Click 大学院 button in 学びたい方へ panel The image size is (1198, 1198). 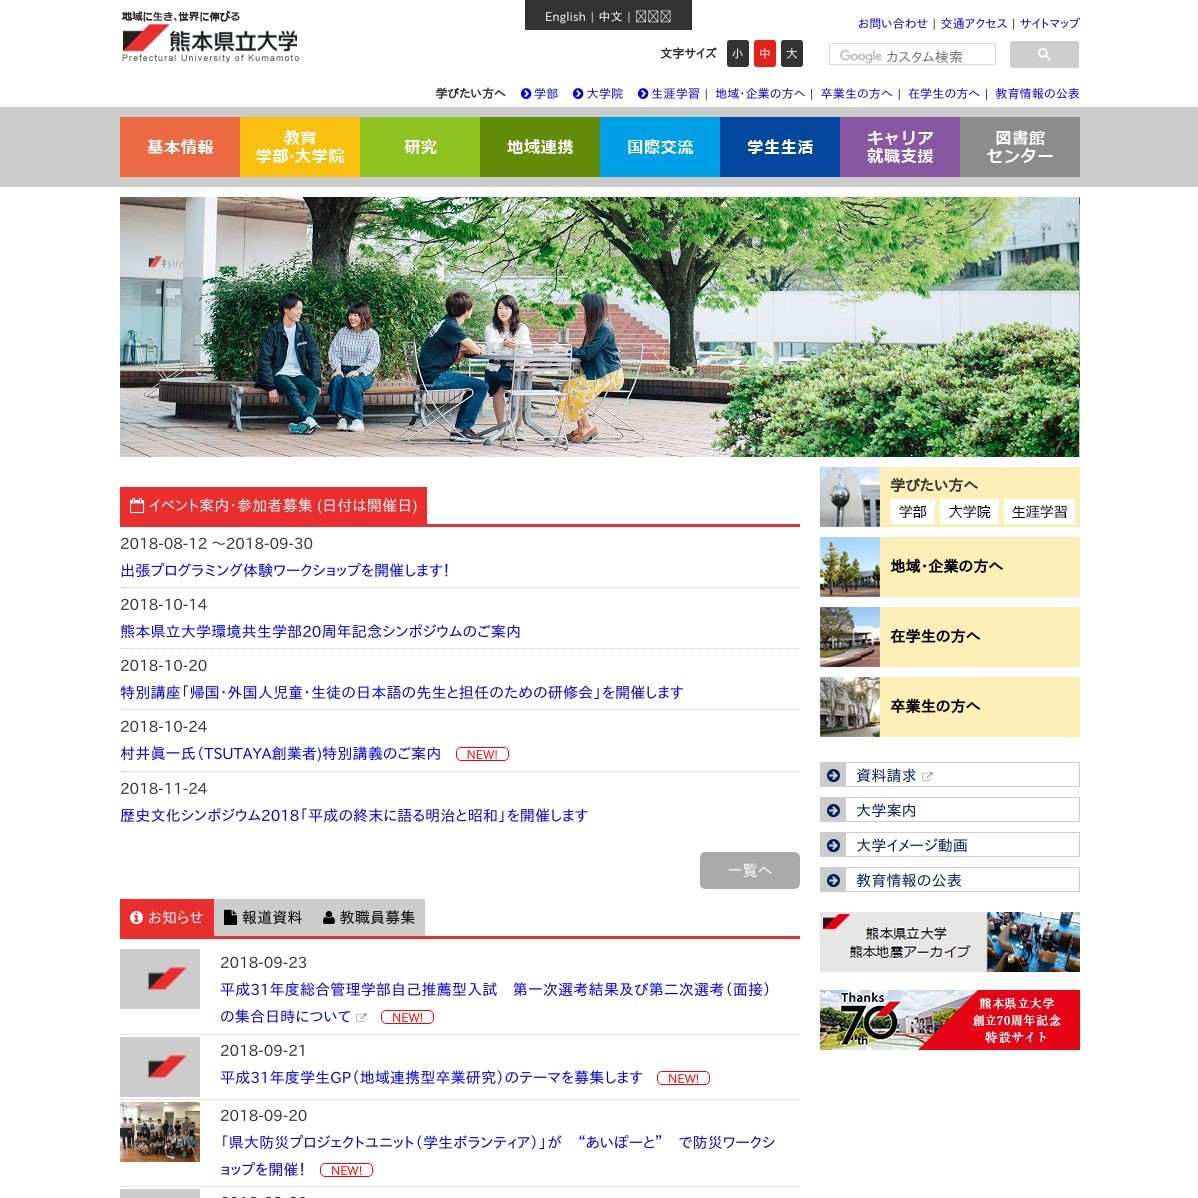(x=969, y=512)
